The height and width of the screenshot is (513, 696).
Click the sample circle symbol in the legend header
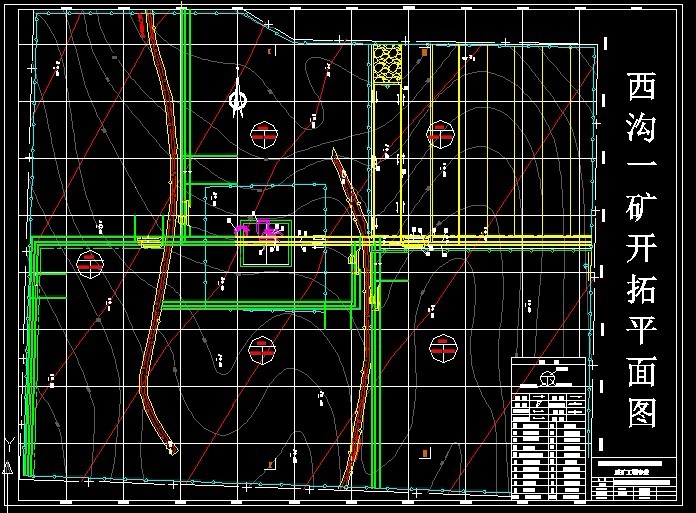(x=547, y=379)
